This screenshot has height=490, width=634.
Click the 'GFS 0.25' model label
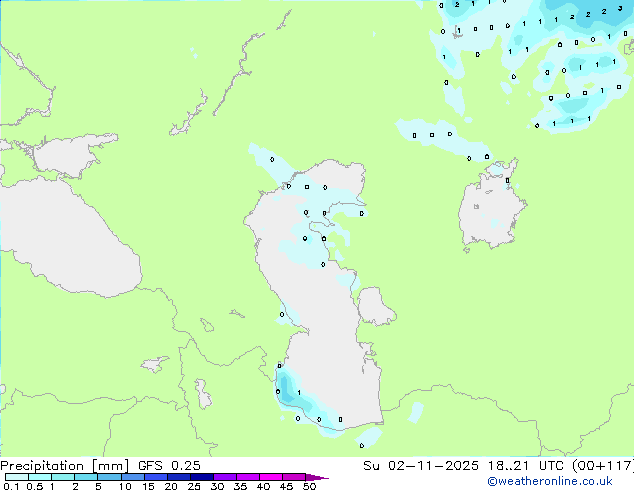(x=169, y=466)
